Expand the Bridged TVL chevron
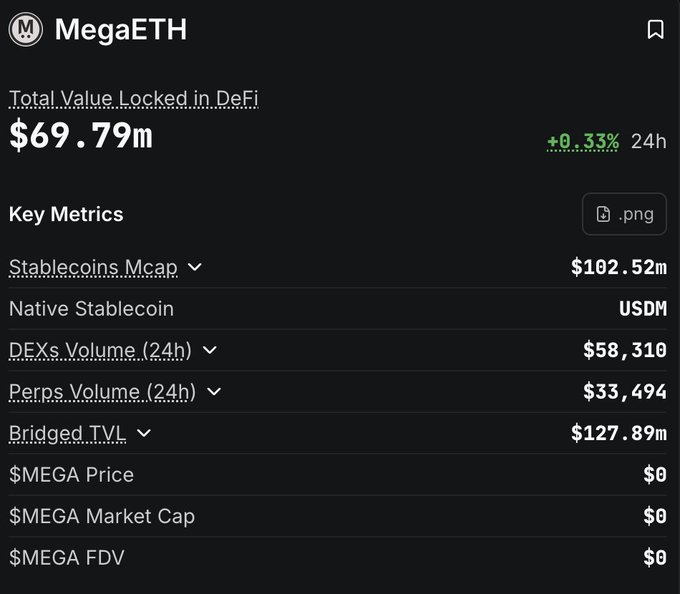 pyautogui.click(x=144, y=433)
